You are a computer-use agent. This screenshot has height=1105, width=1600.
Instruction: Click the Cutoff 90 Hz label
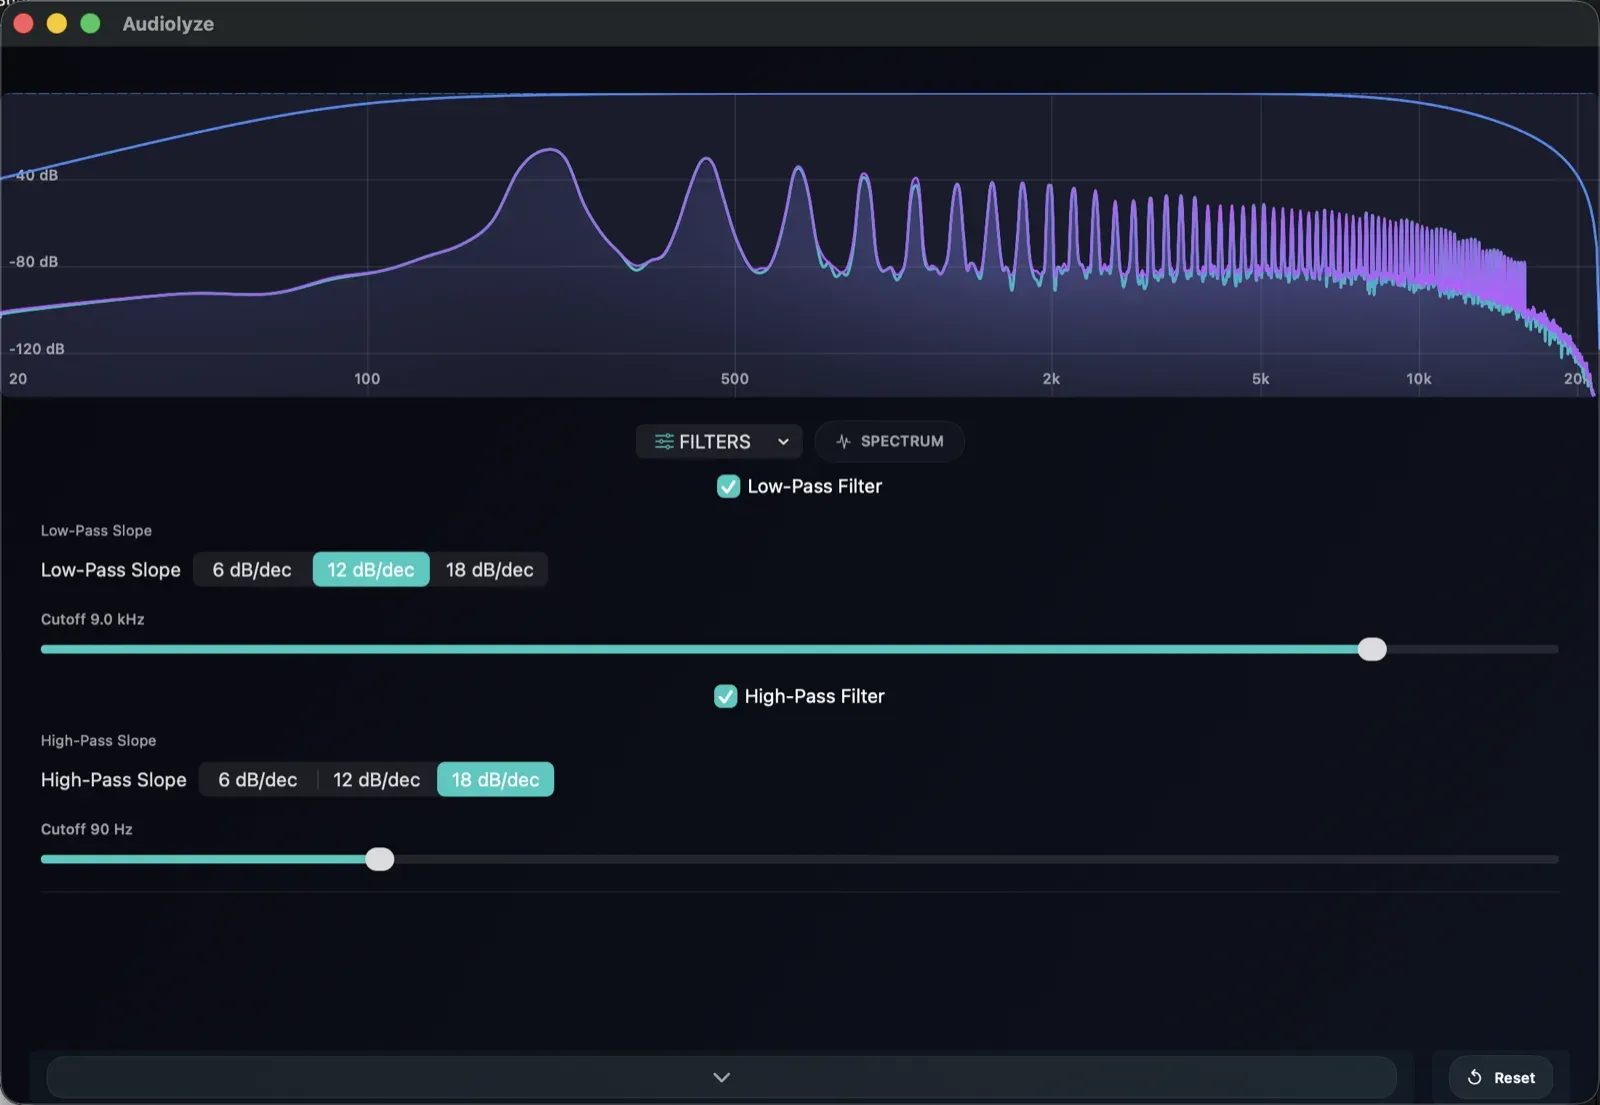(86, 830)
